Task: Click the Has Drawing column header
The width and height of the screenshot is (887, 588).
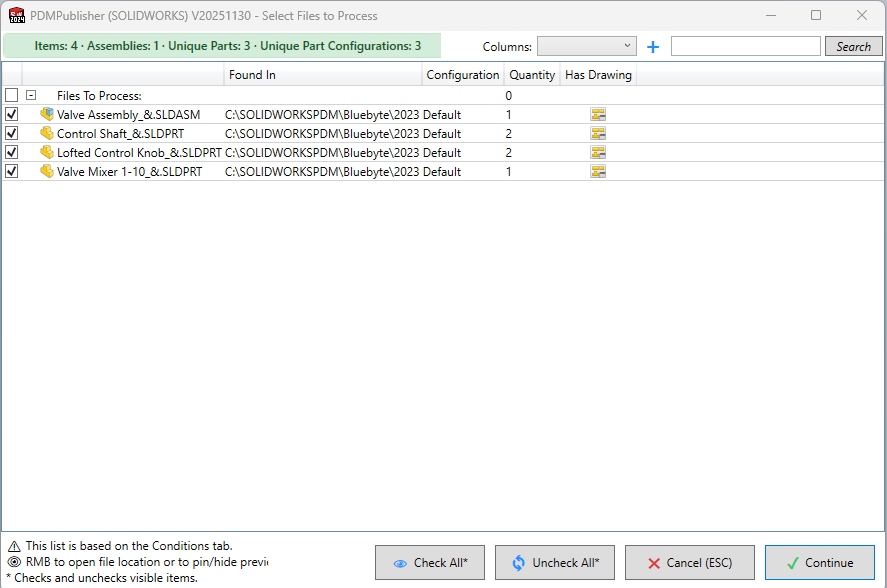Action: 598,75
